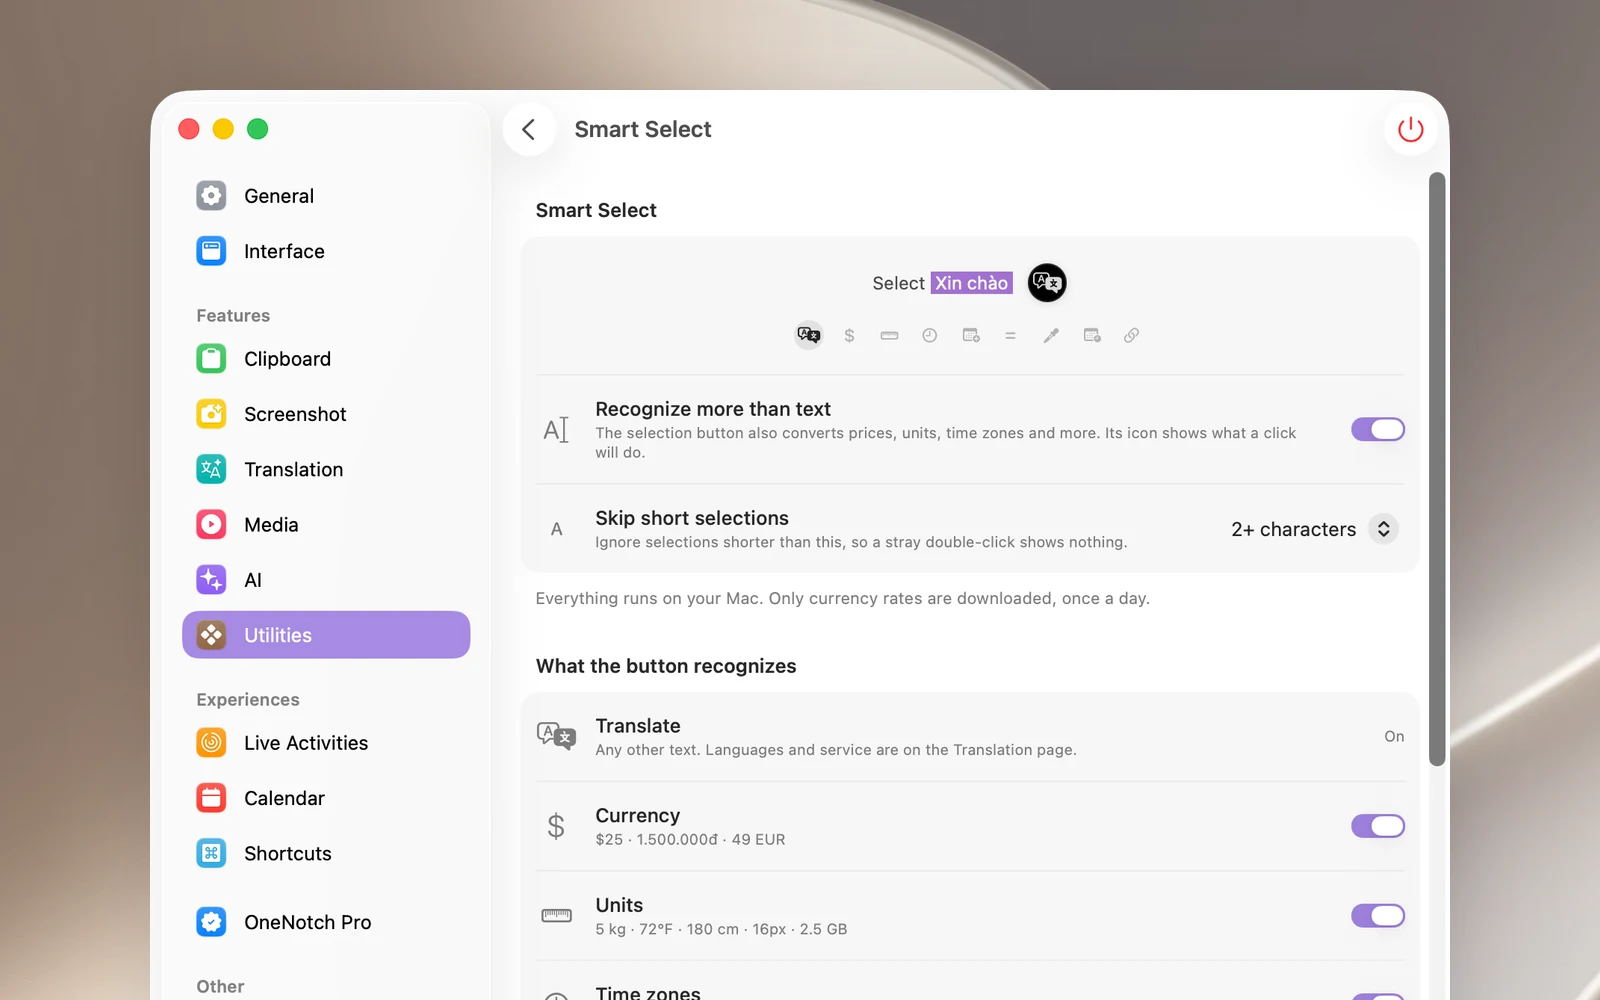Select the eyedropper color preview icon
Viewport: 1600px width, 1000px height.
click(1051, 335)
